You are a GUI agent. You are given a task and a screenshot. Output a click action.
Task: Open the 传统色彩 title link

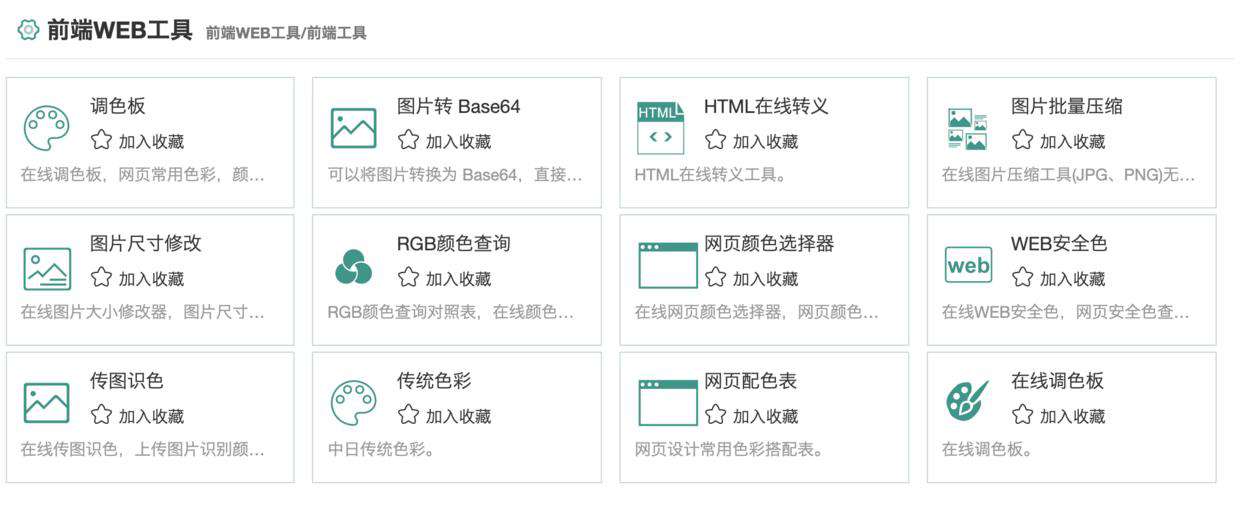point(434,381)
